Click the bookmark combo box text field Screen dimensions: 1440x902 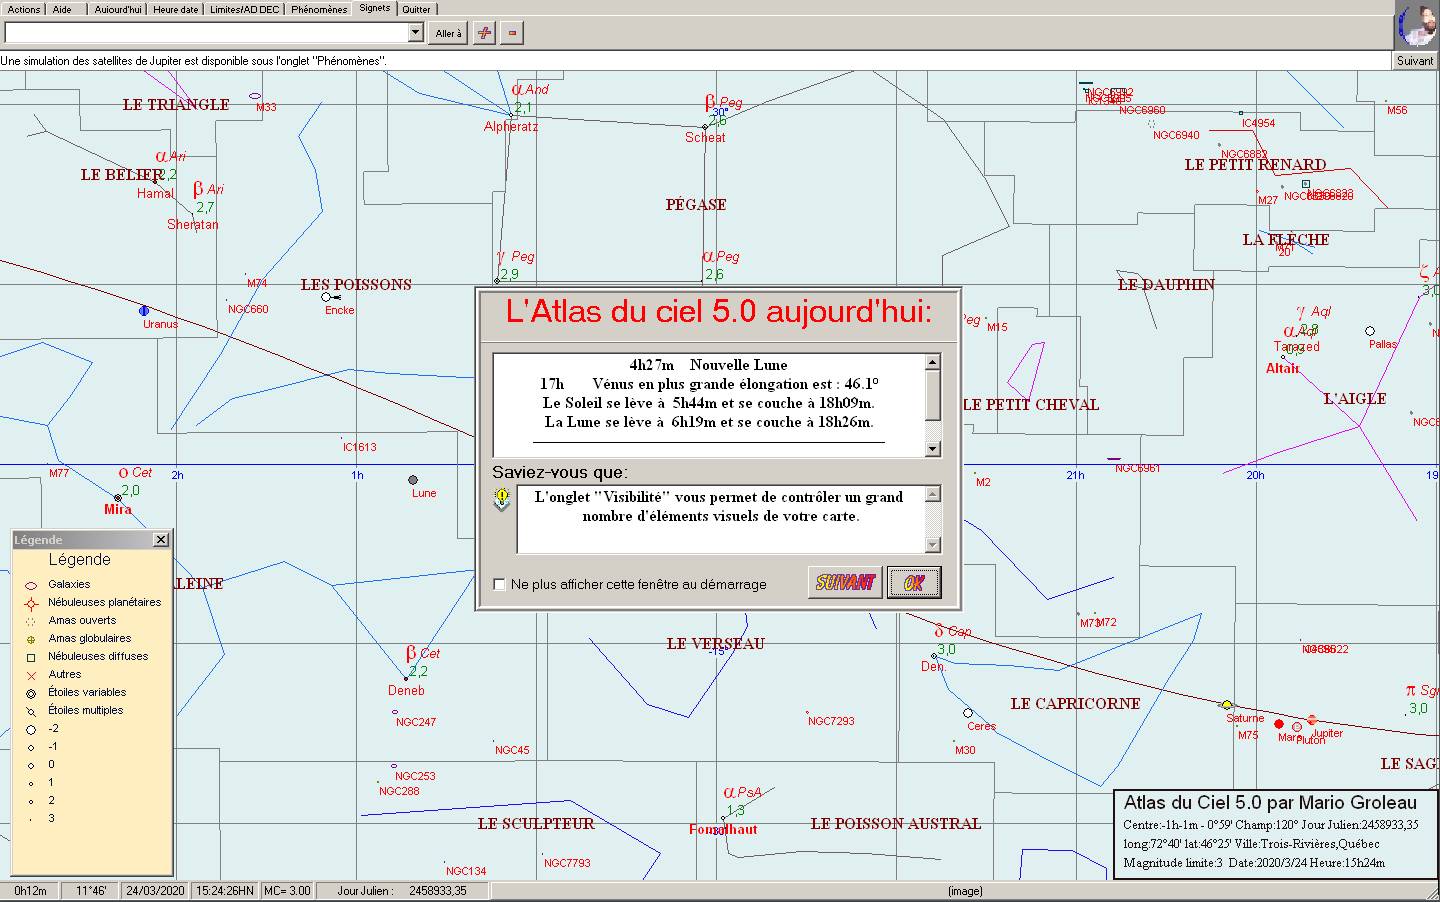tap(207, 33)
